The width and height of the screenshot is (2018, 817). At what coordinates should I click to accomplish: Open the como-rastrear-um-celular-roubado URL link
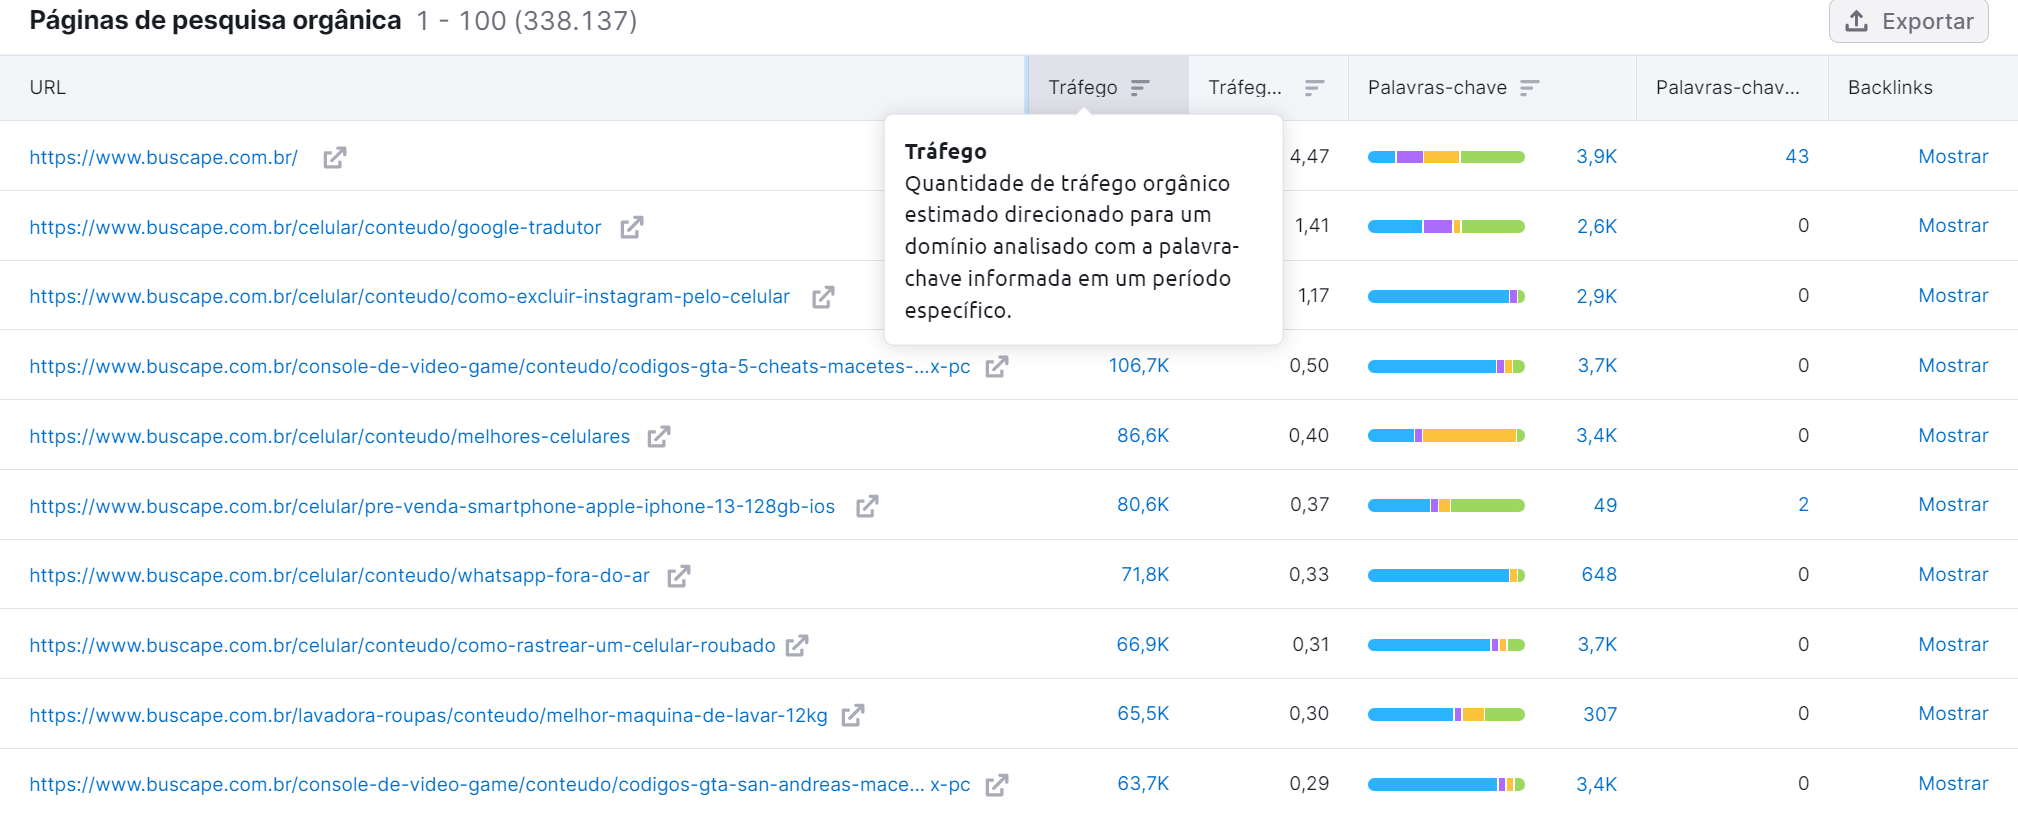(402, 645)
